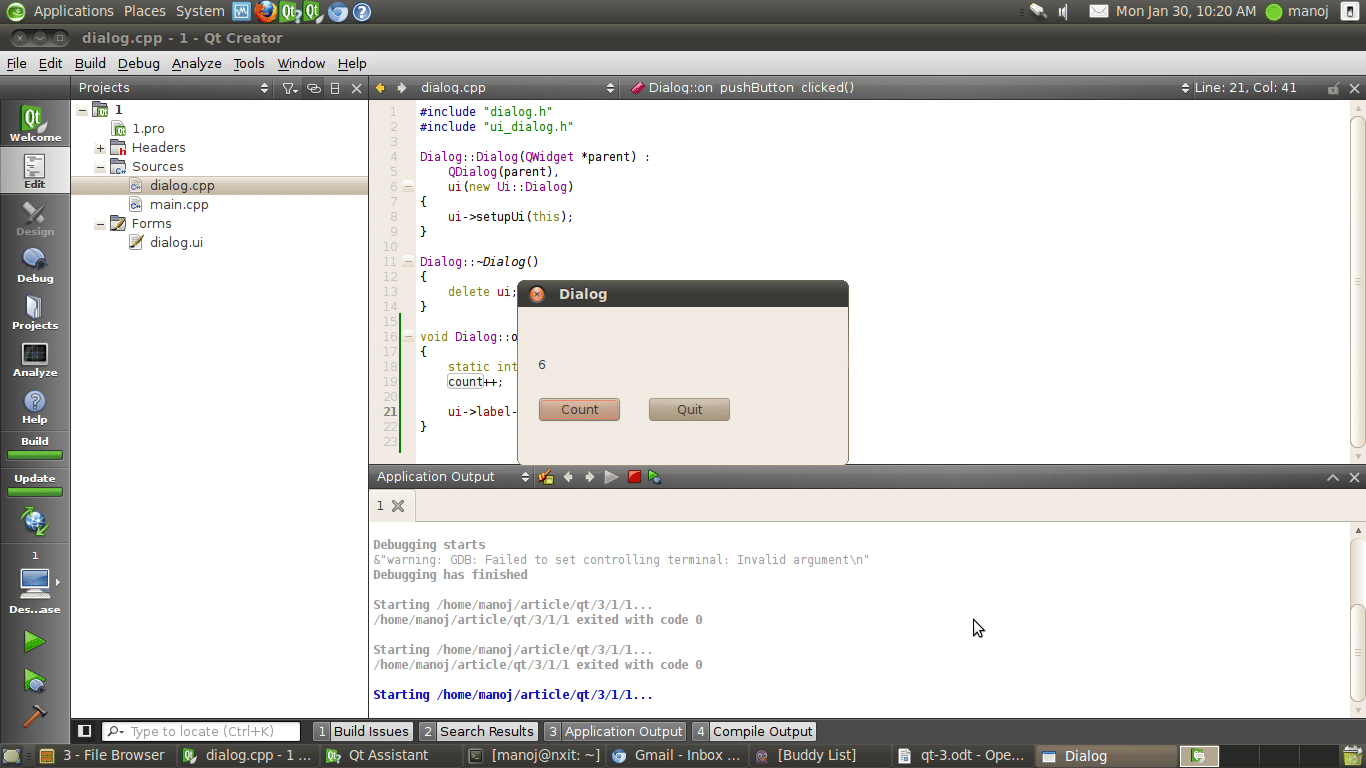Click the Build hammer icon
This screenshot has width=1366, height=768.
tap(35, 715)
